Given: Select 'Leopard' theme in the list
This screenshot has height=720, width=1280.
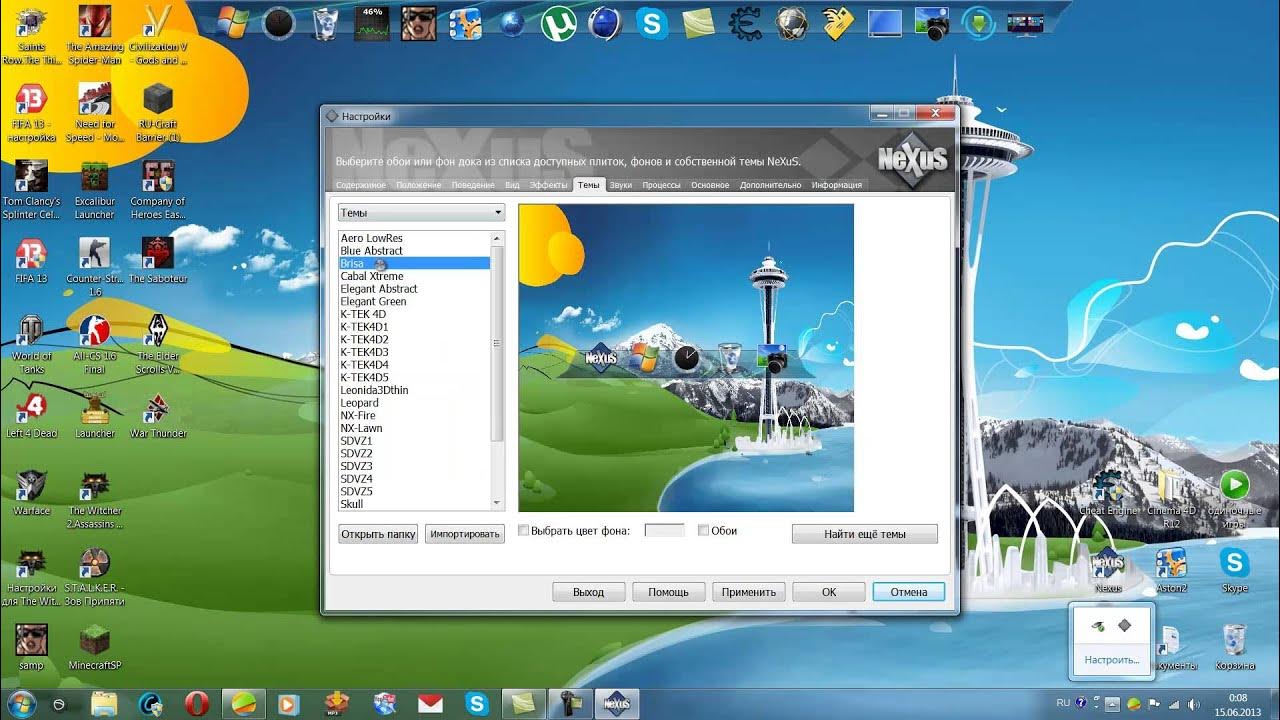Looking at the screenshot, I should [x=414, y=403].
